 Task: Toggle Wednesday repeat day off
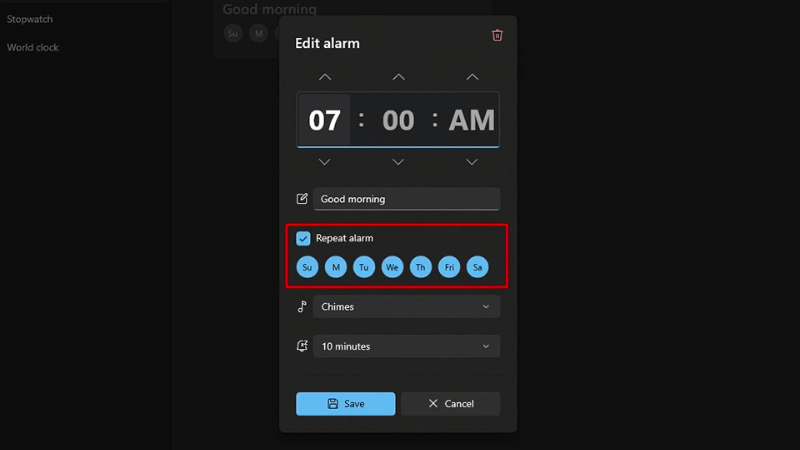392,267
